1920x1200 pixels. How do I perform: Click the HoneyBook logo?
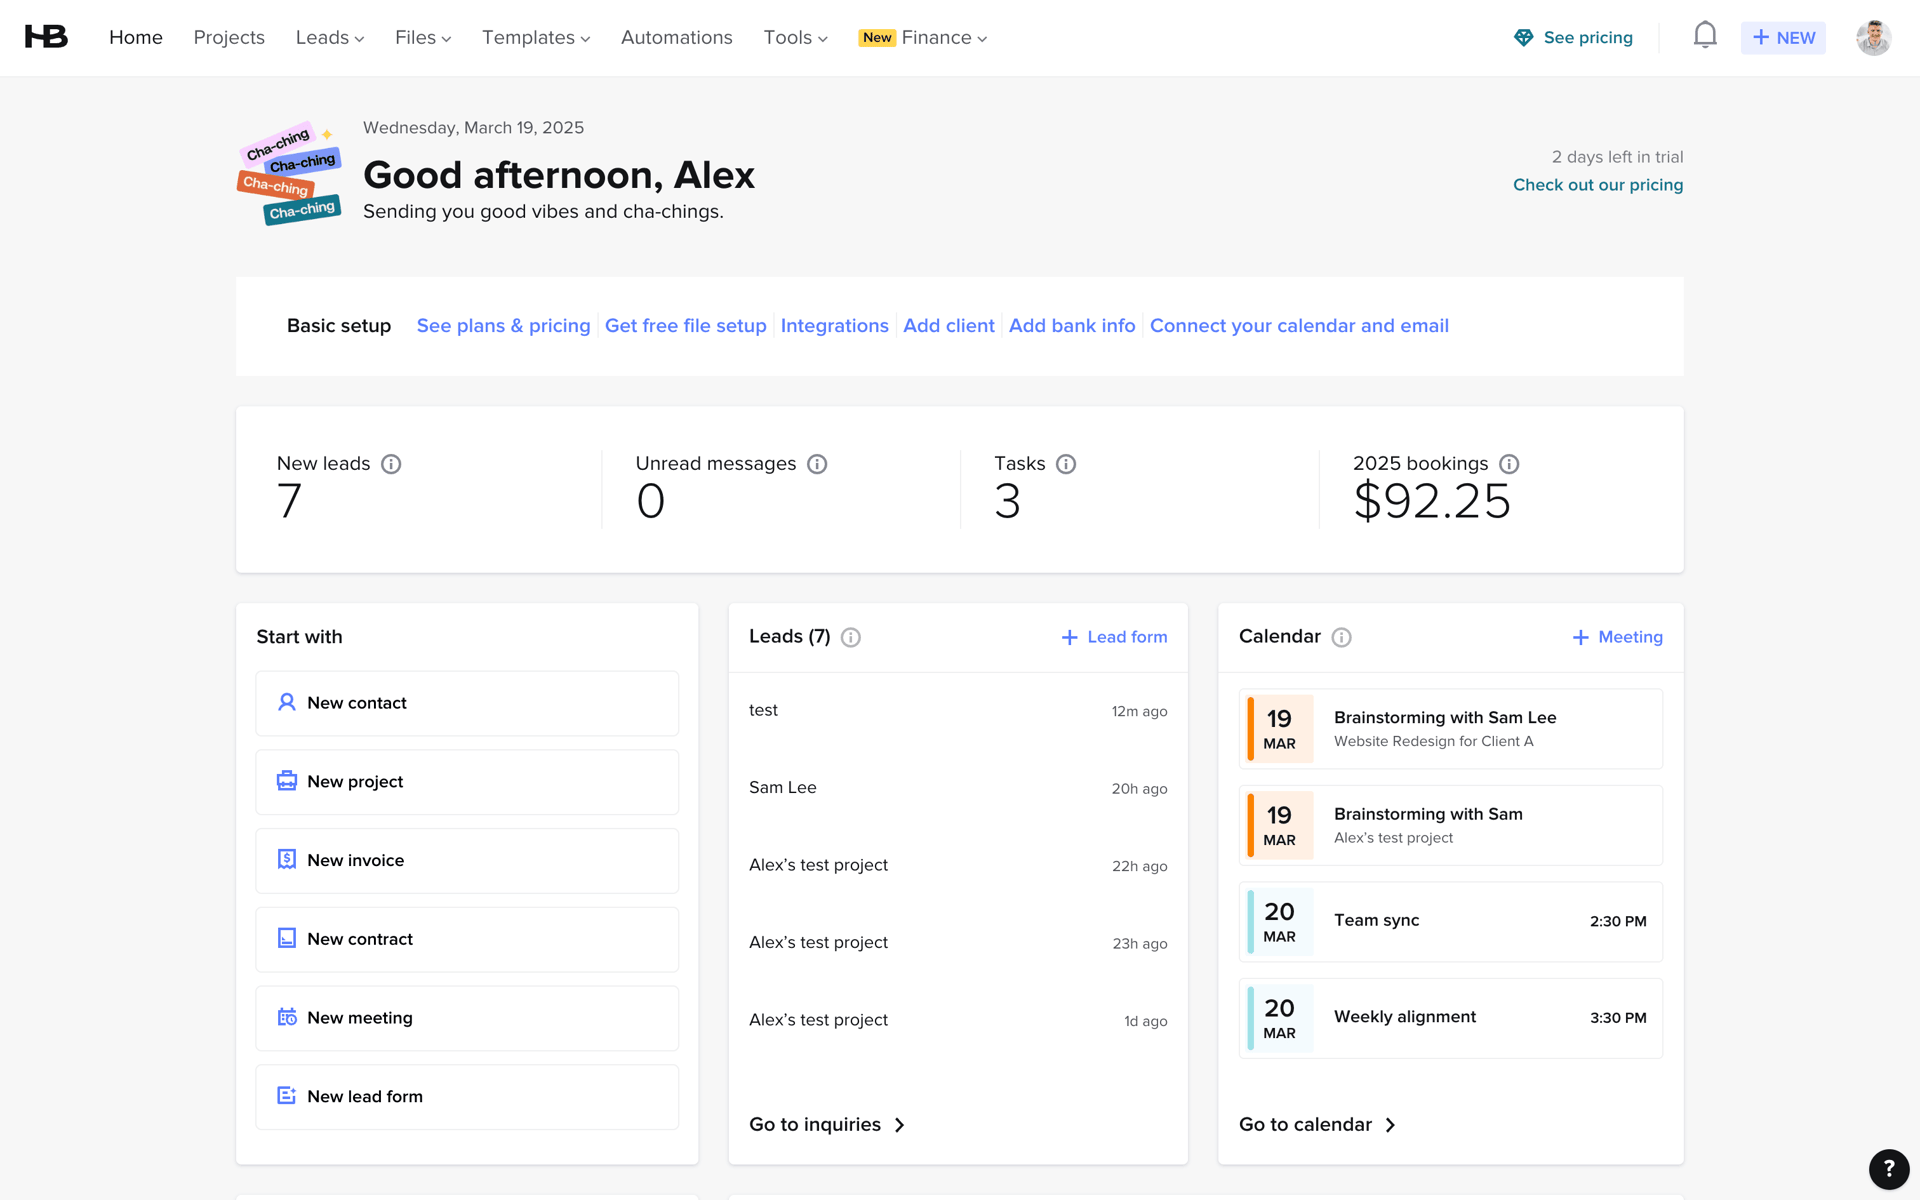(46, 37)
